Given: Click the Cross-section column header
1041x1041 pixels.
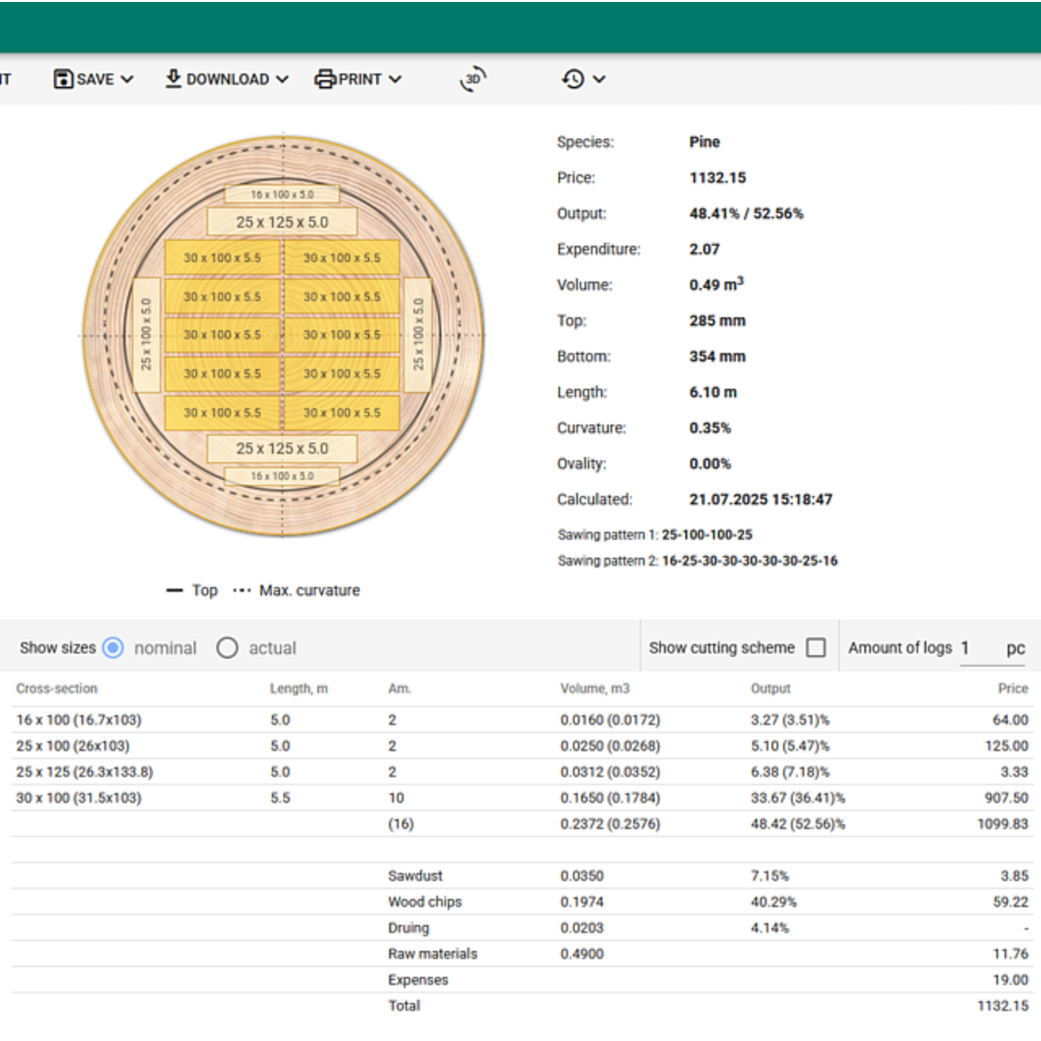Looking at the screenshot, I should point(57,689).
